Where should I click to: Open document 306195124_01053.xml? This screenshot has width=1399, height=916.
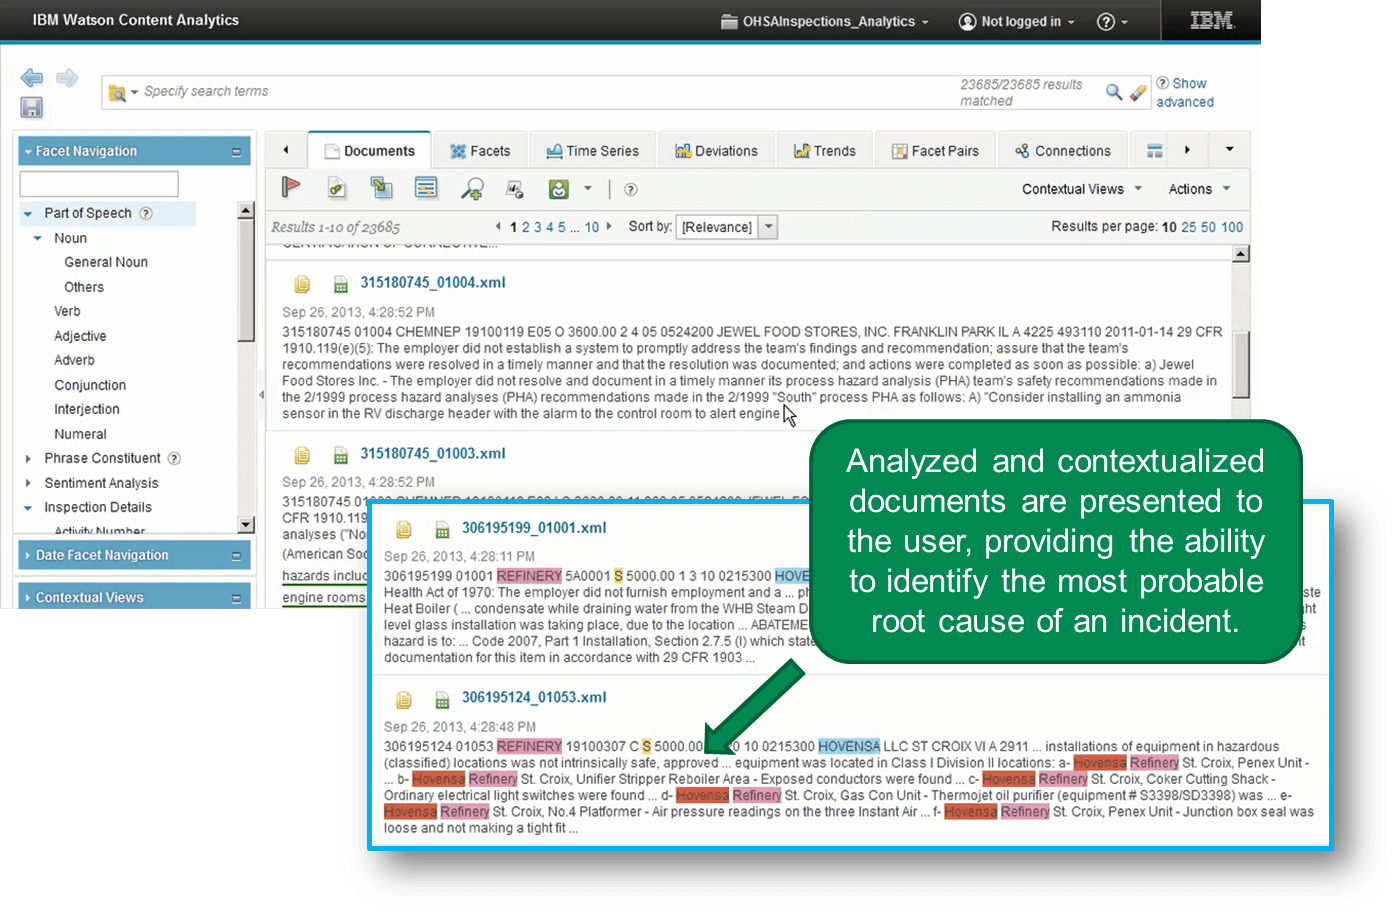(534, 698)
